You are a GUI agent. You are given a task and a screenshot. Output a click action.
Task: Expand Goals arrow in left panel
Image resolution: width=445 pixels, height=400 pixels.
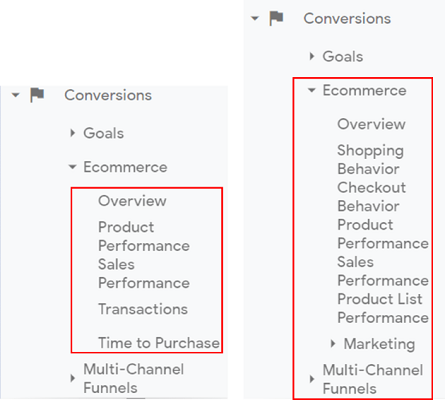pyautogui.click(x=73, y=133)
